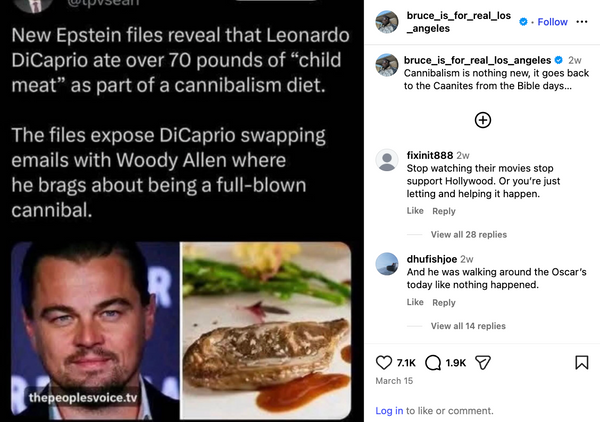Viewport: 600px width, 422px height.
Task: Load more comments with the plus circle
Action: click(x=482, y=120)
